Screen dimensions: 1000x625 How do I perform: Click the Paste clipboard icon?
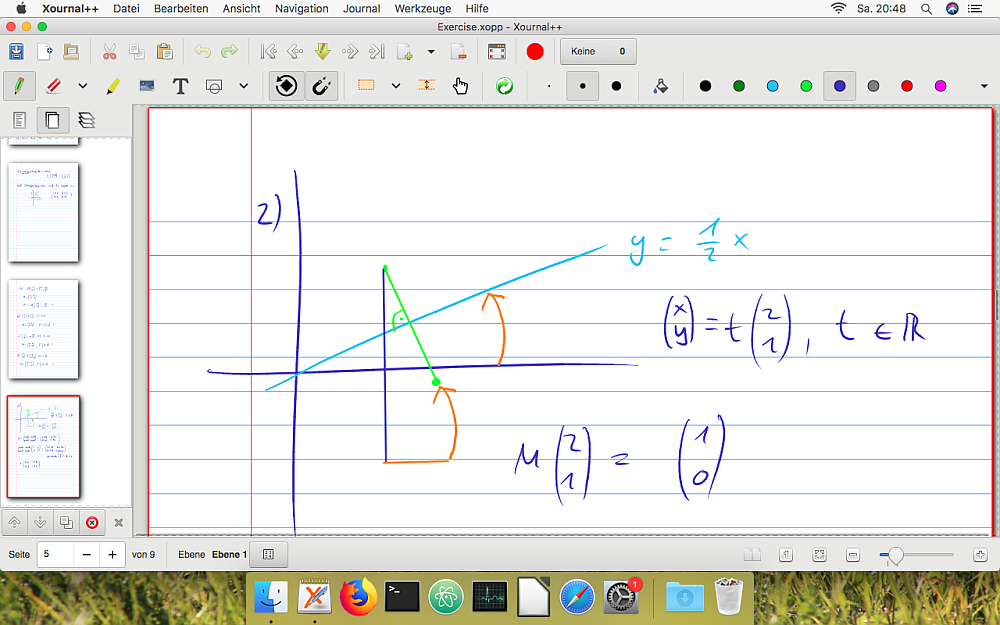(165, 52)
